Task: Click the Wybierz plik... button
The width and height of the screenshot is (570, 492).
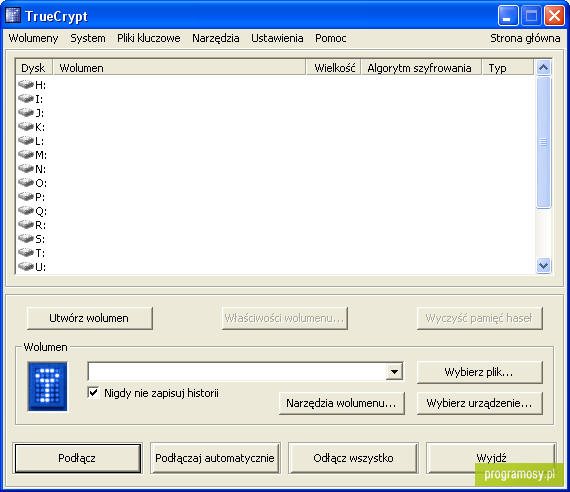Action: pyautogui.click(x=480, y=372)
